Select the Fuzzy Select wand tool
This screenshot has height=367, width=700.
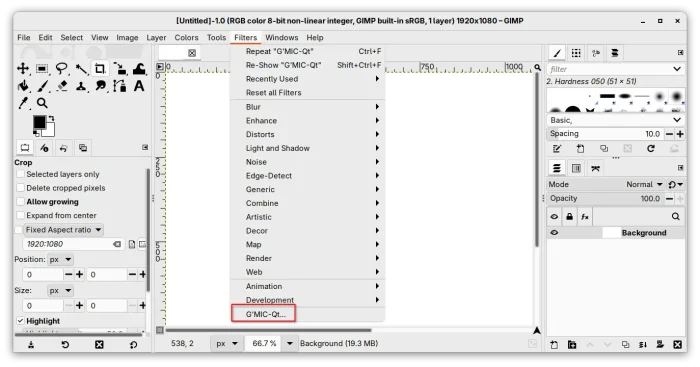tap(81, 68)
